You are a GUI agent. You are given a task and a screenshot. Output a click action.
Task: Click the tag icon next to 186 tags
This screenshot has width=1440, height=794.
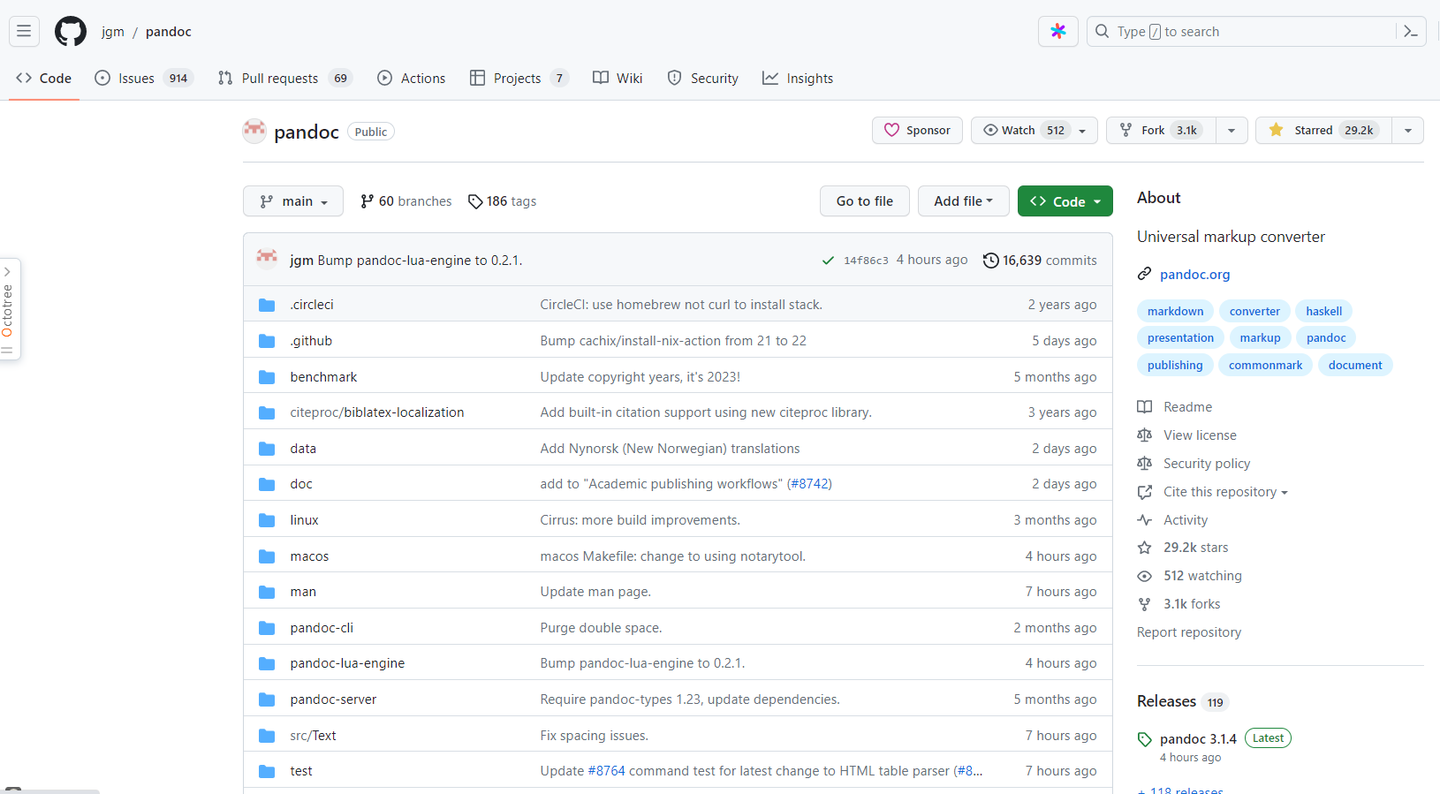pyautogui.click(x=475, y=201)
